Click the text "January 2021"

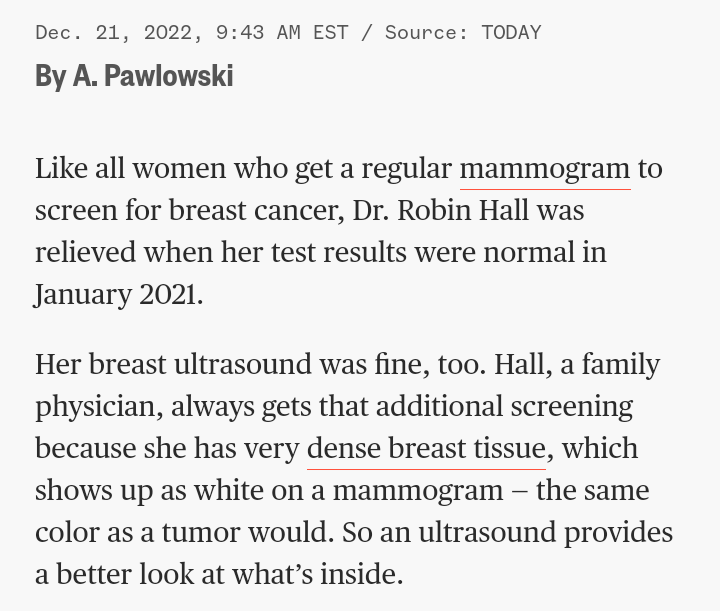(118, 295)
